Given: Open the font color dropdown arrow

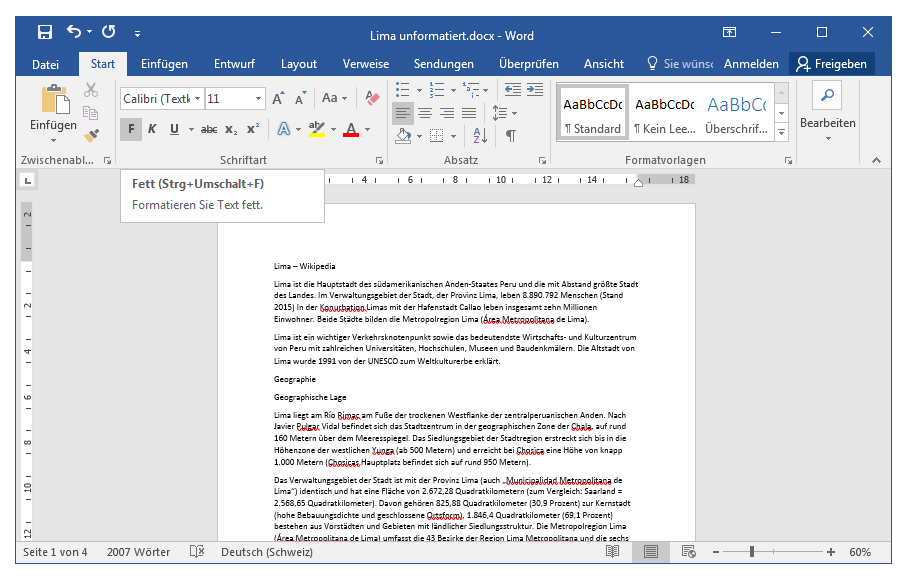Looking at the screenshot, I should pyautogui.click(x=367, y=130).
